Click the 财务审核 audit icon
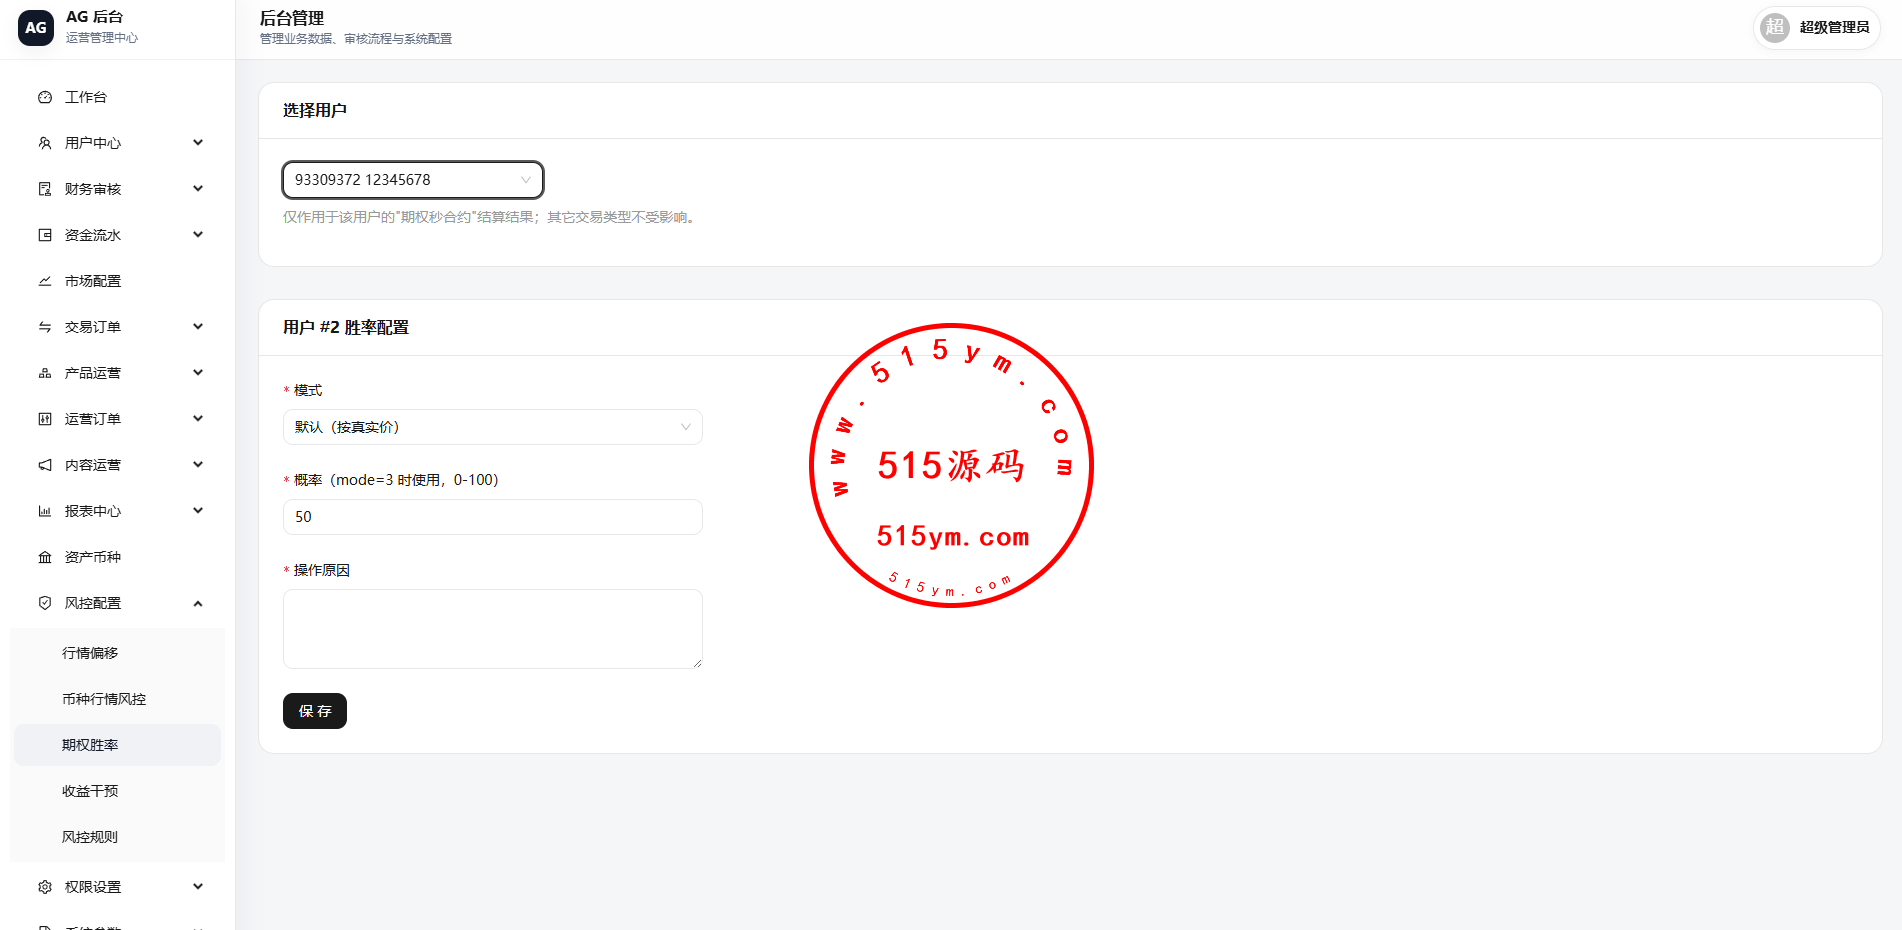Screen dimensions: 1902x930 [x=45, y=189]
